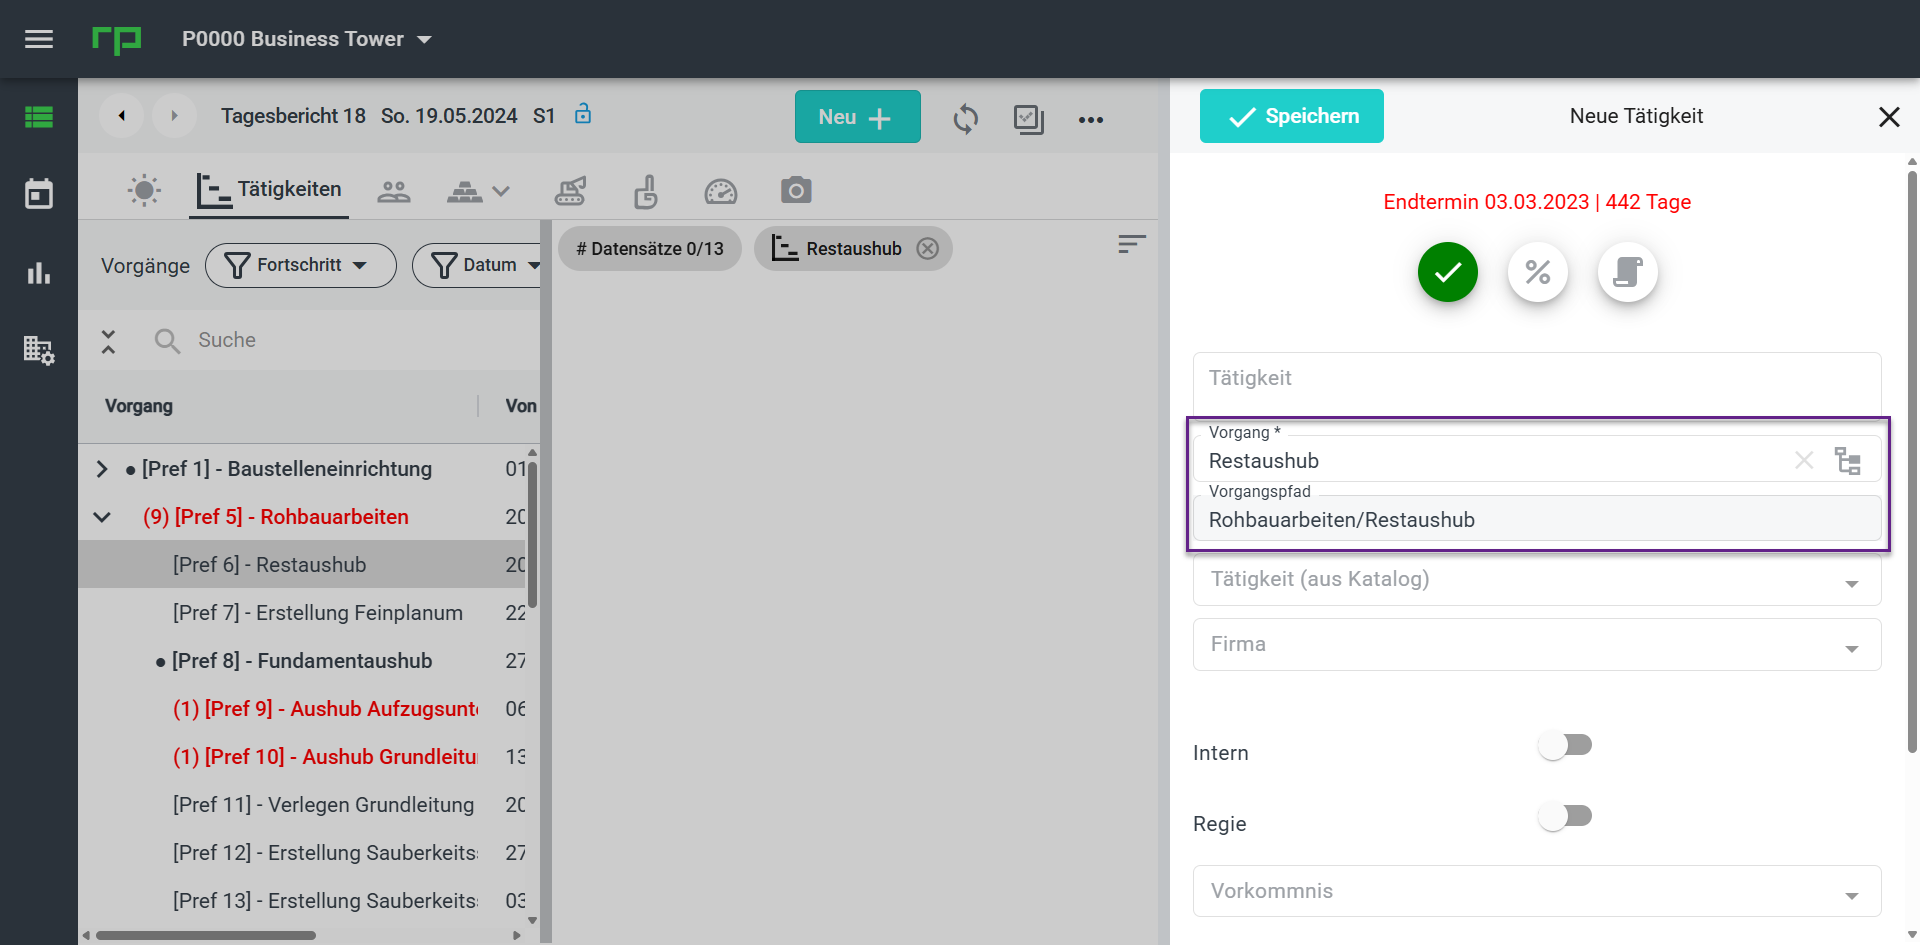Remove the Restaushub filter chip

click(x=928, y=249)
